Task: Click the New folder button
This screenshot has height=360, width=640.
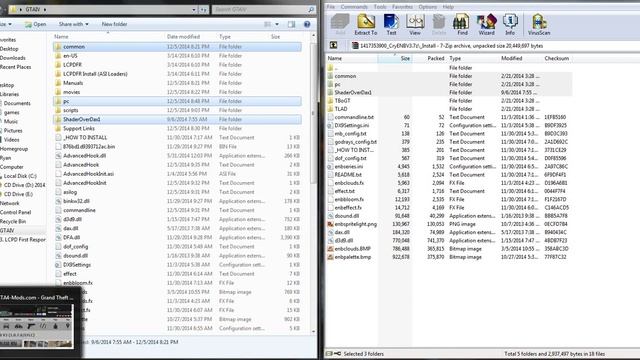Action: click(114, 24)
